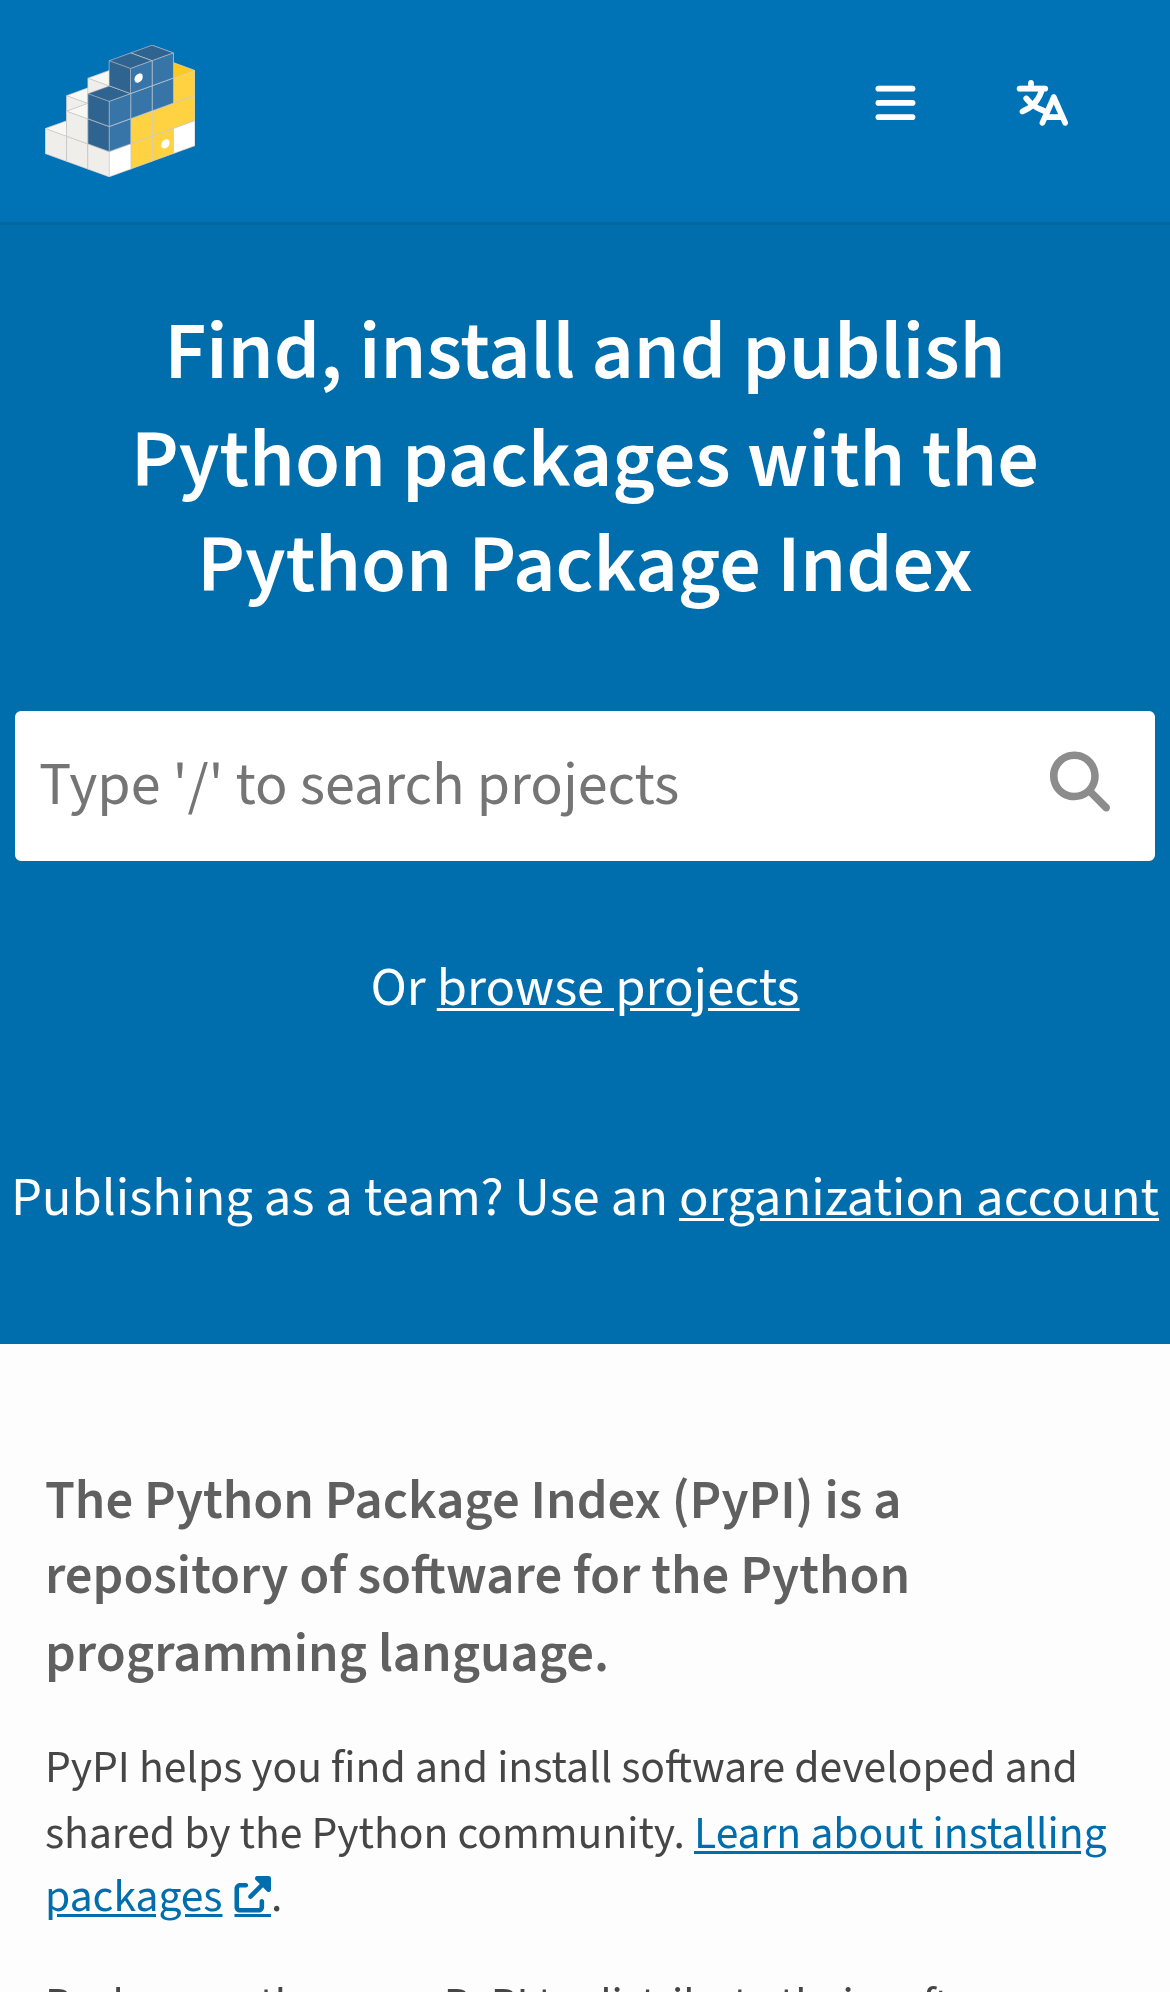
Task: Follow the 'browse projects' link
Action: pos(618,988)
